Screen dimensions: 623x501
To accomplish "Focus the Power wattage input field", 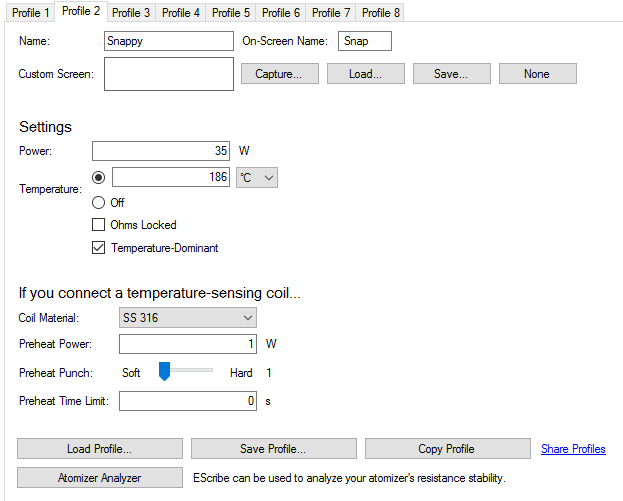I will pyautogui.click(x=161, y=151).
